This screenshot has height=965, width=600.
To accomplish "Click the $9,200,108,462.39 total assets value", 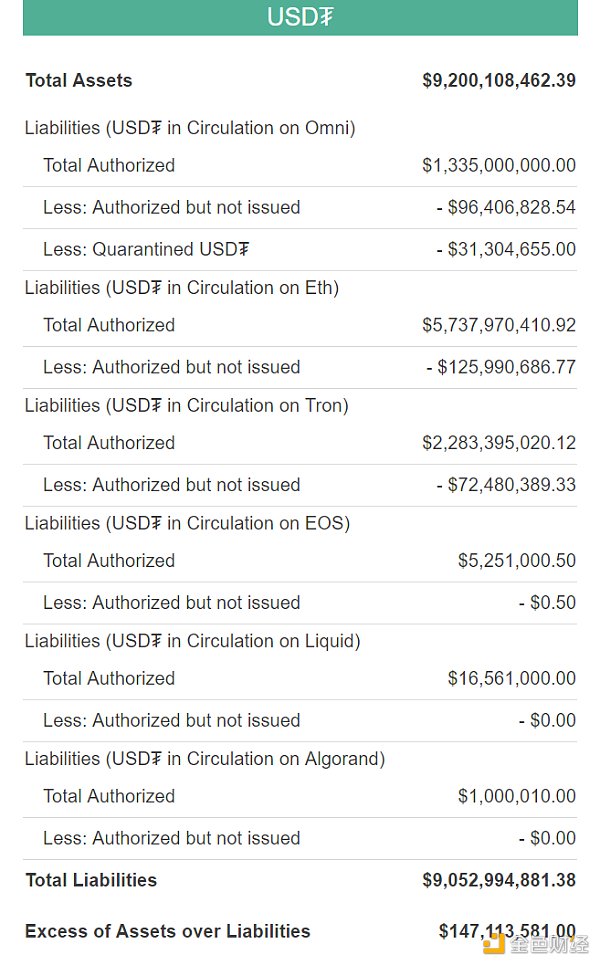I will (499, 80).
